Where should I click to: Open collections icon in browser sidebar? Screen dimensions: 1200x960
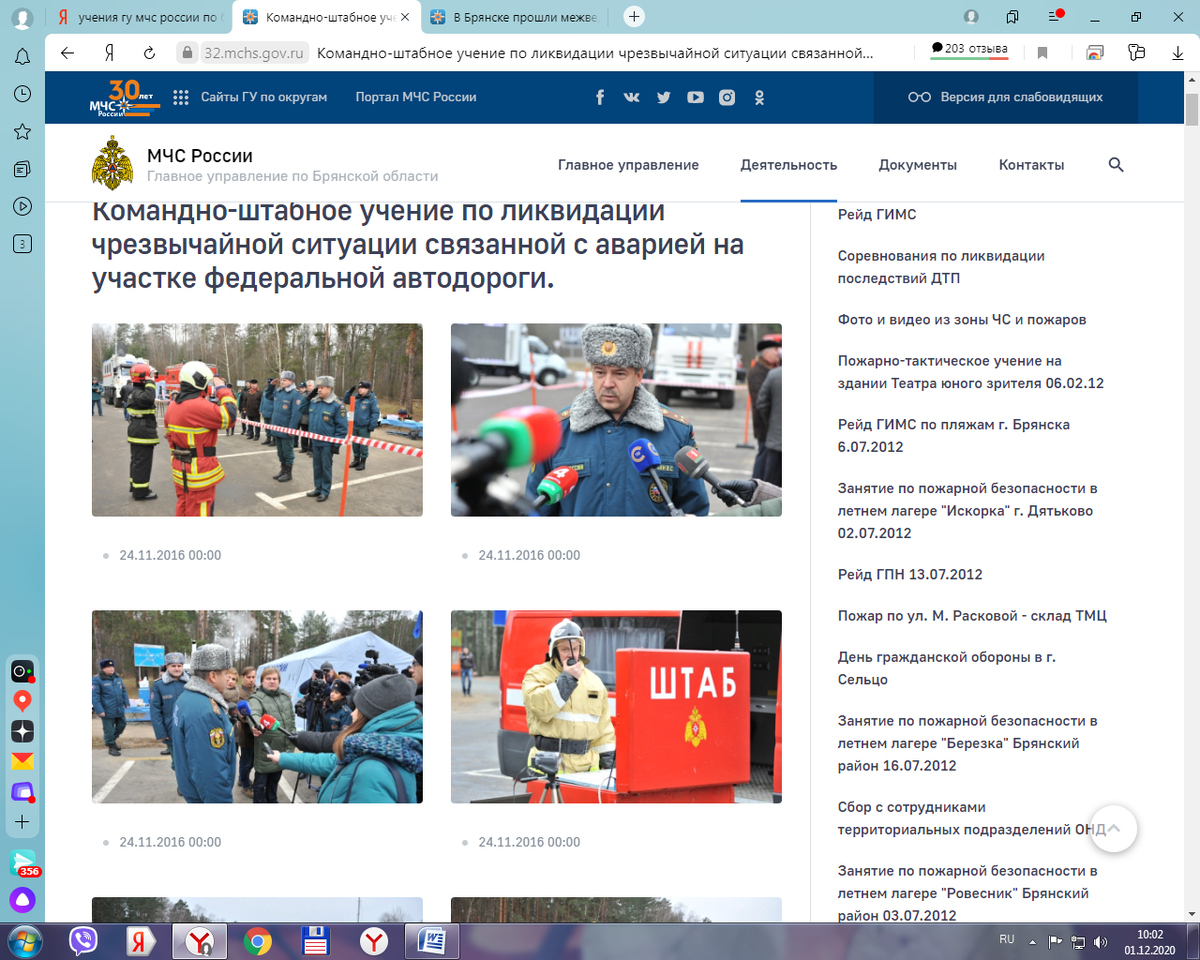point(22,169)
